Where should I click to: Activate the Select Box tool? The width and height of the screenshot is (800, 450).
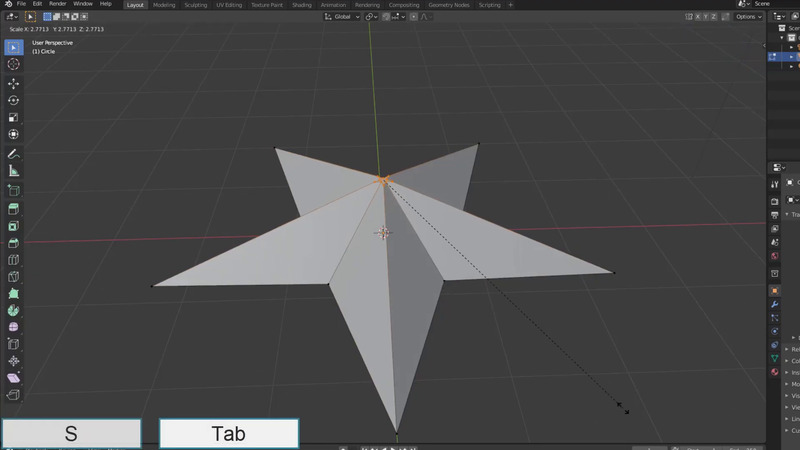(x=14, y=47)
